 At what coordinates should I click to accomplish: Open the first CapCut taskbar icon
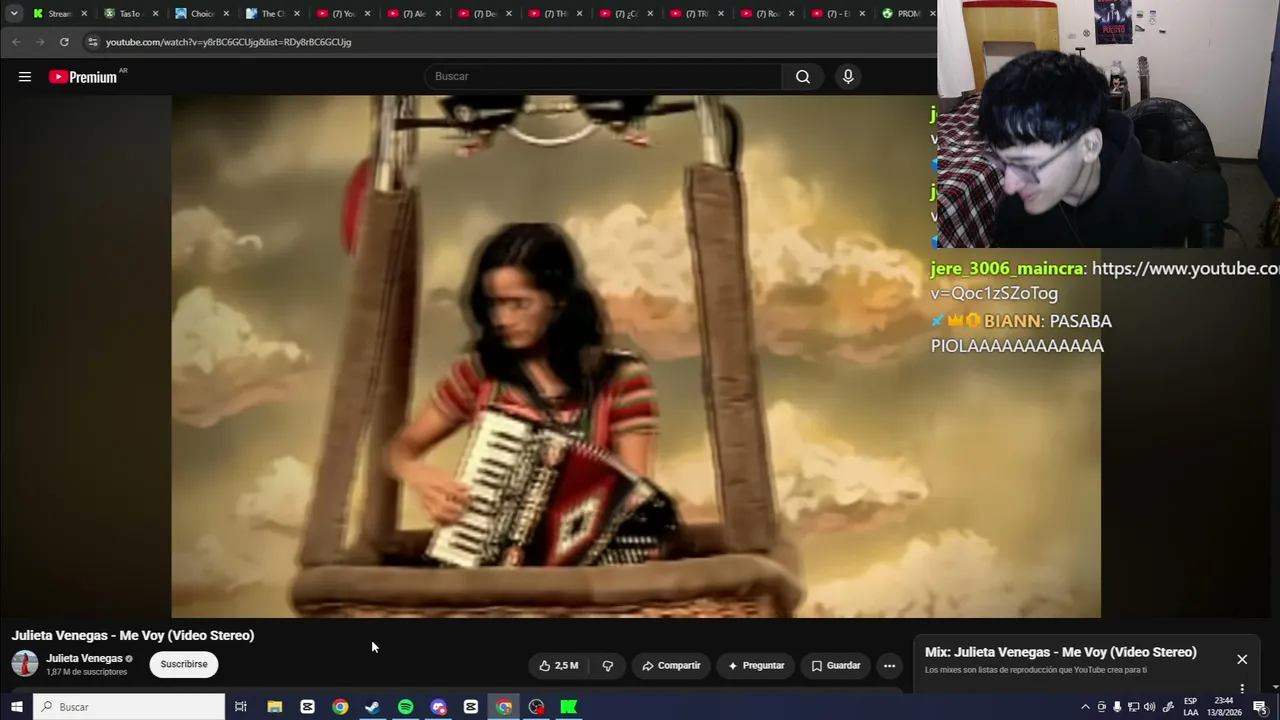click(x=307, y=707)
